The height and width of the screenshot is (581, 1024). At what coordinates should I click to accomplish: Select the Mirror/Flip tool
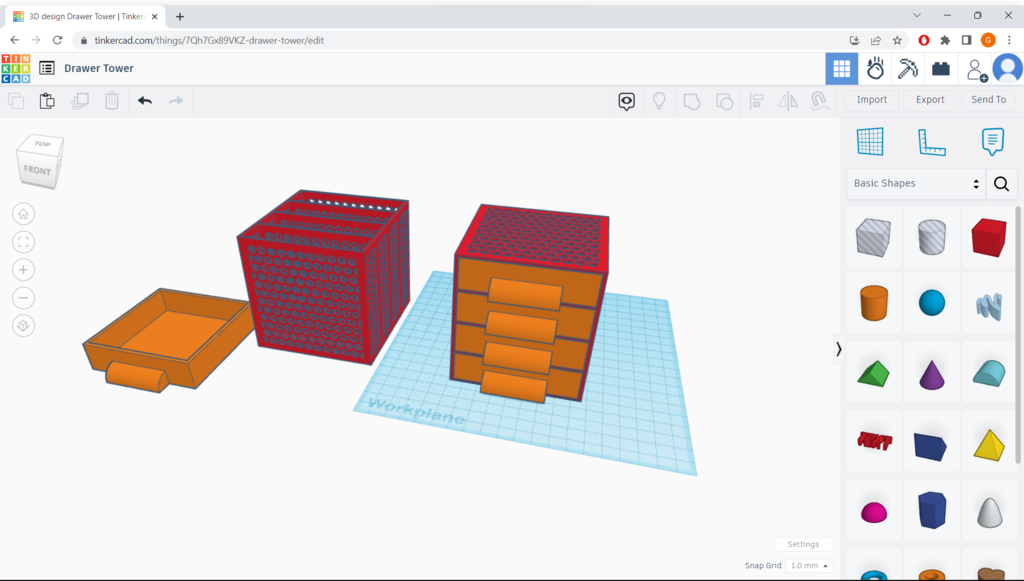tap(788, 101)
